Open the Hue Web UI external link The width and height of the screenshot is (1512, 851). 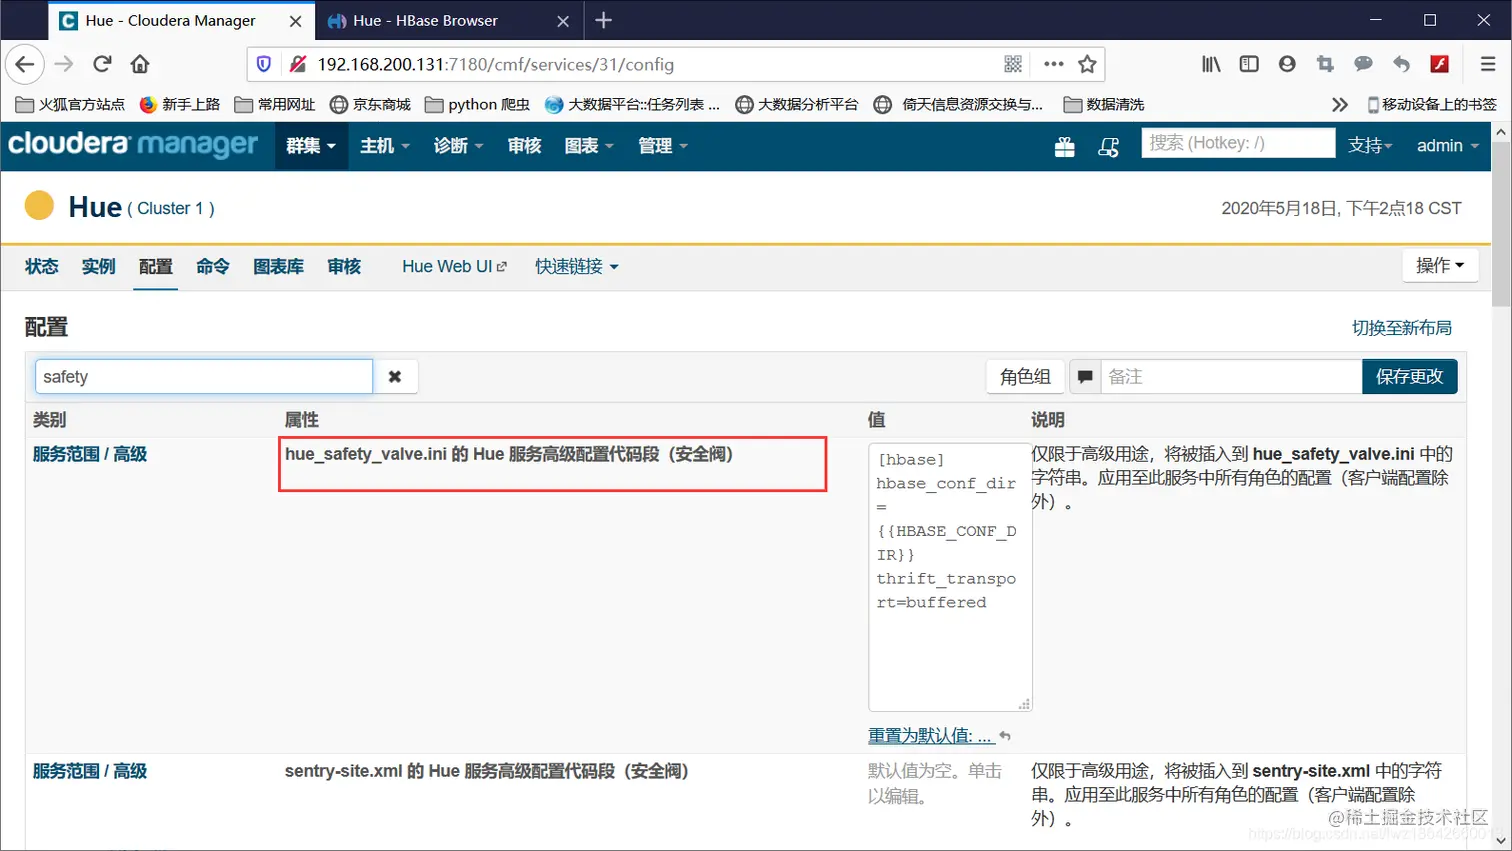tap(454, 266)
